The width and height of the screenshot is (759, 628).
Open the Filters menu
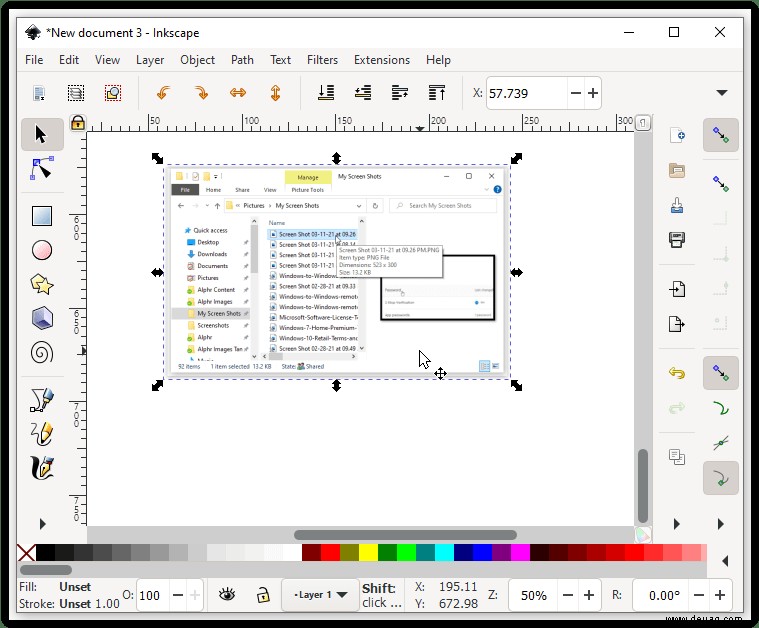coord(322,60)
